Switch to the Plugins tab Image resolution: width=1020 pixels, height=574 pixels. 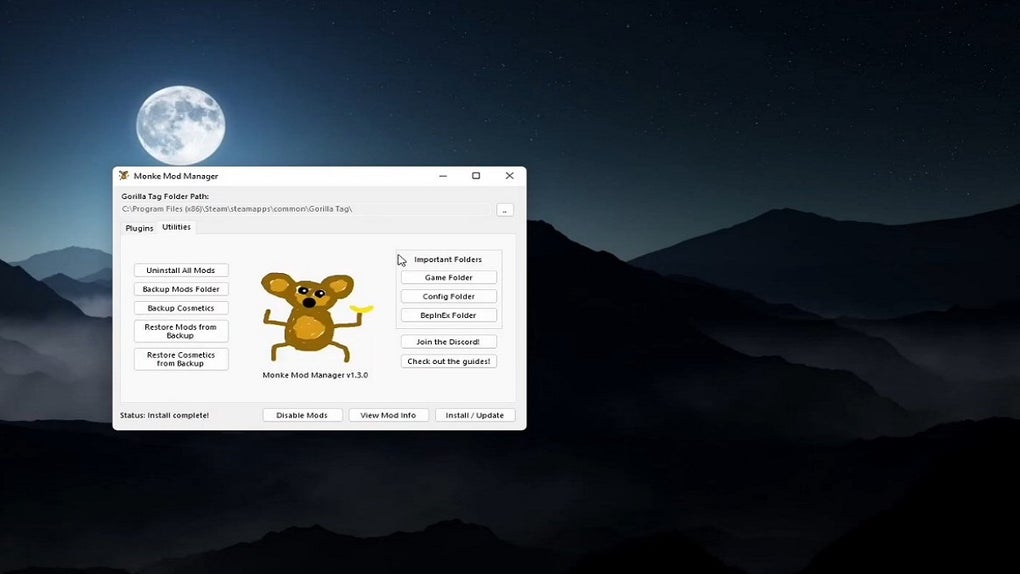[x=139, y=228]
